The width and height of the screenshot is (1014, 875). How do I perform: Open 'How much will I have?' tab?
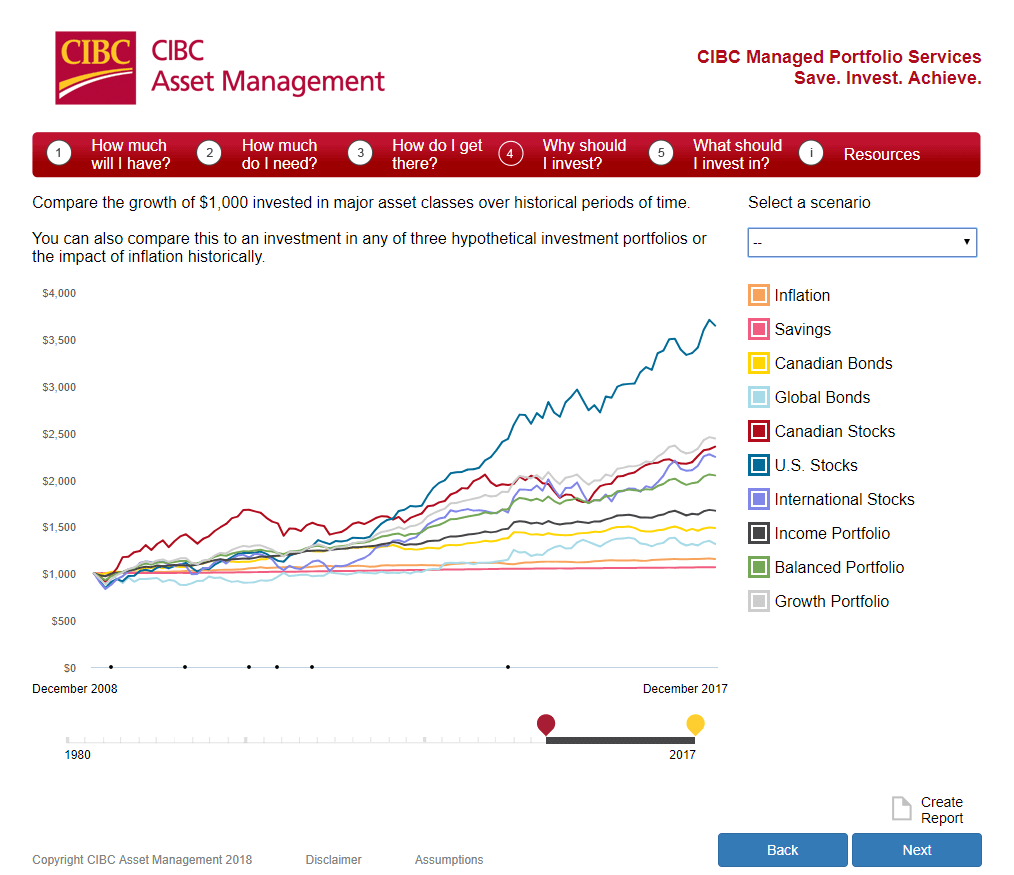click(131, 155)
